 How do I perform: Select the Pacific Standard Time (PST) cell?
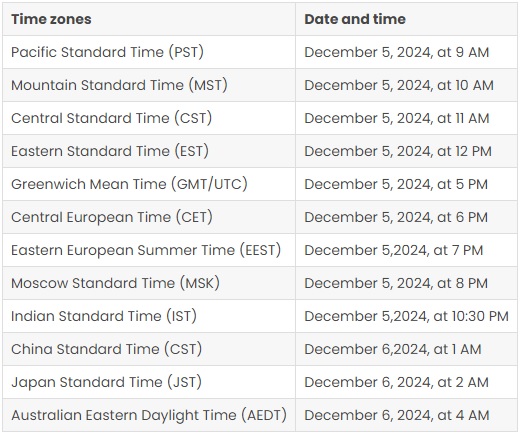coord(149,52)
